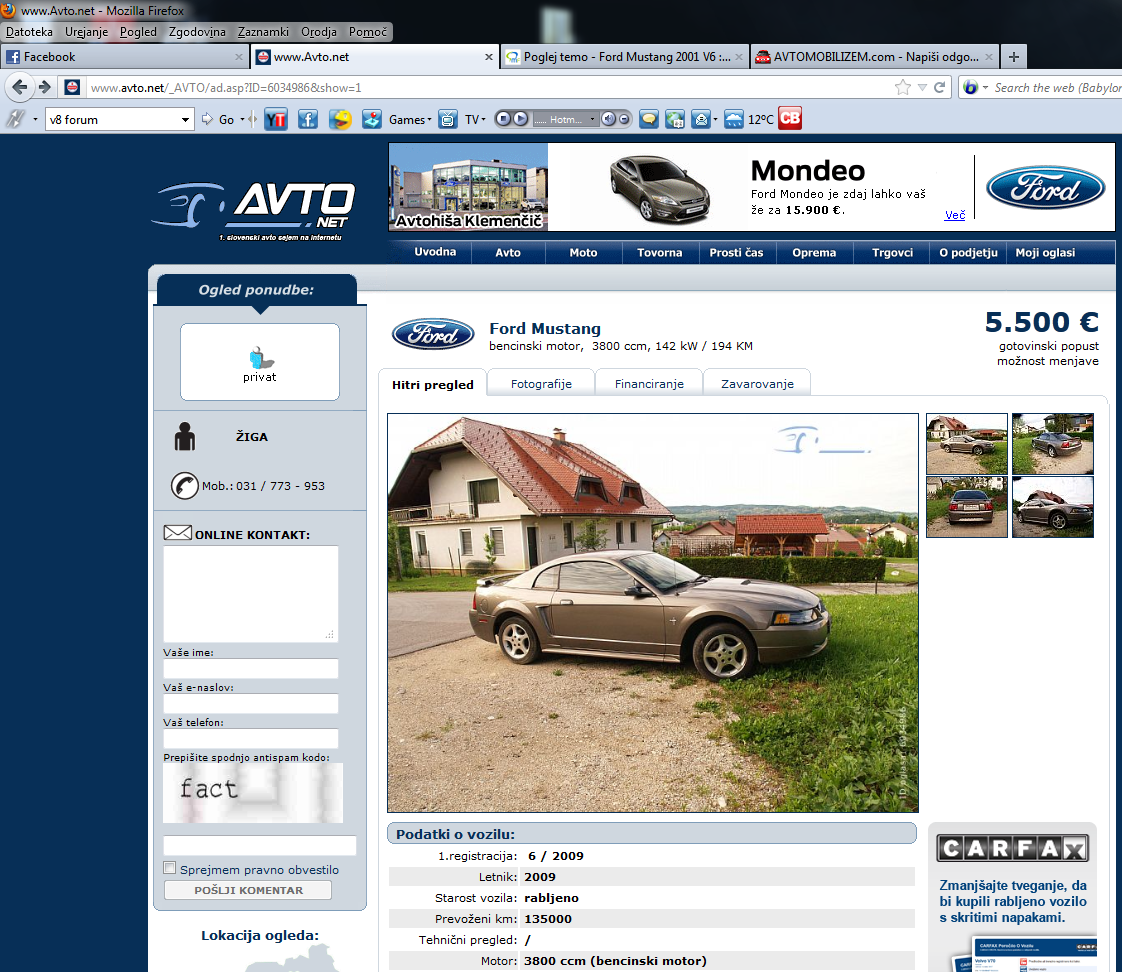Open the Zavarovanje tab

[x=757, y=384]
